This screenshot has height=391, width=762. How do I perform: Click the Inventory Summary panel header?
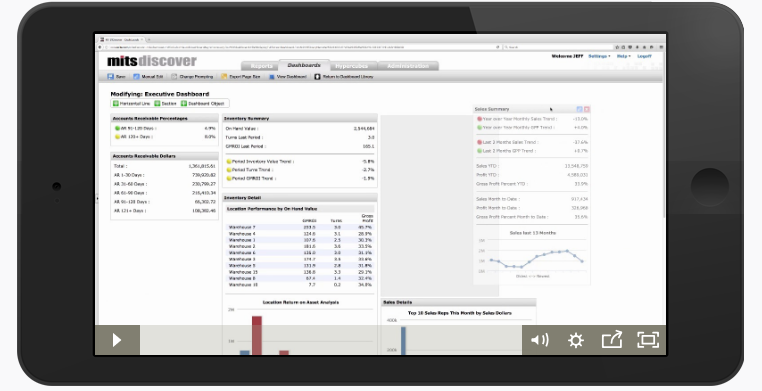(300, 118)
